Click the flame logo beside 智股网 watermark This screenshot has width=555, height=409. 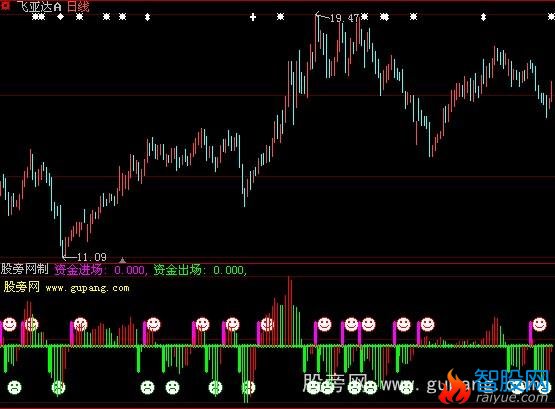(454, 387)
